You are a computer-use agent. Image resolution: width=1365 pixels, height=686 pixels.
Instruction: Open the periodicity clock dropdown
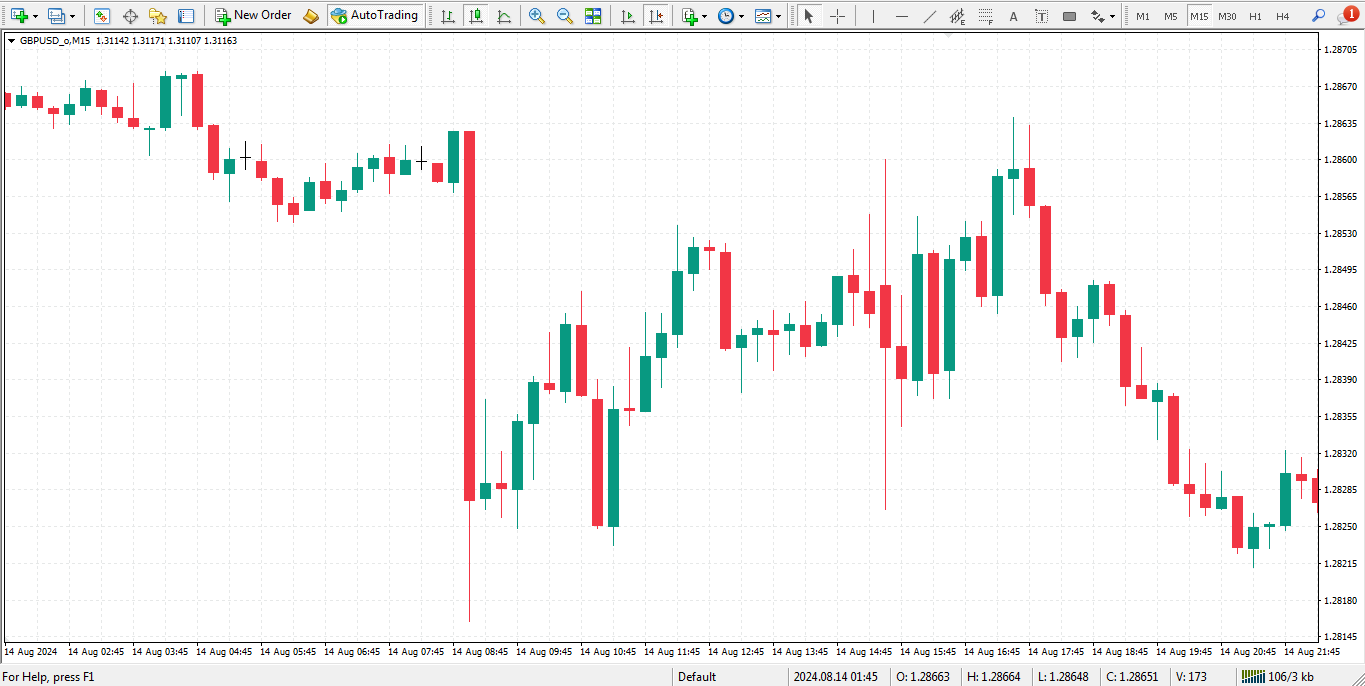pyautogui.click(x=741, y=16)
